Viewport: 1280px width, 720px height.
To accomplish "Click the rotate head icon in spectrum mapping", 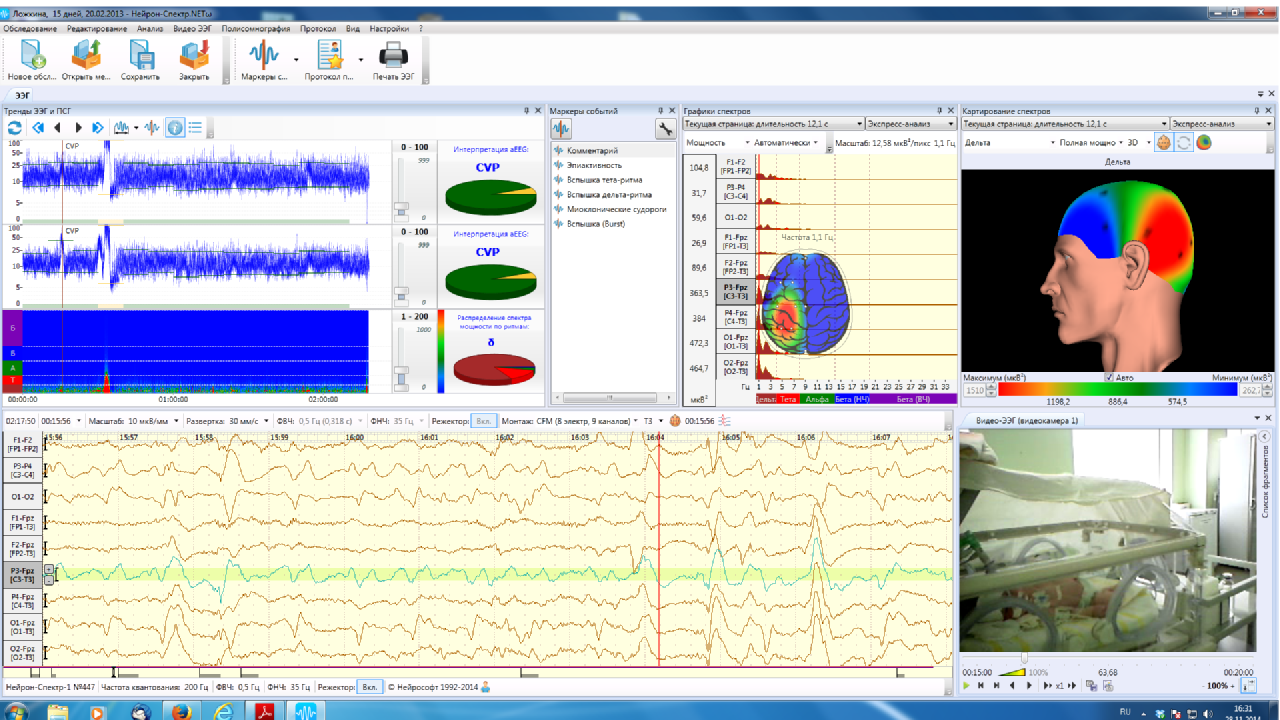I will 1183,142.
